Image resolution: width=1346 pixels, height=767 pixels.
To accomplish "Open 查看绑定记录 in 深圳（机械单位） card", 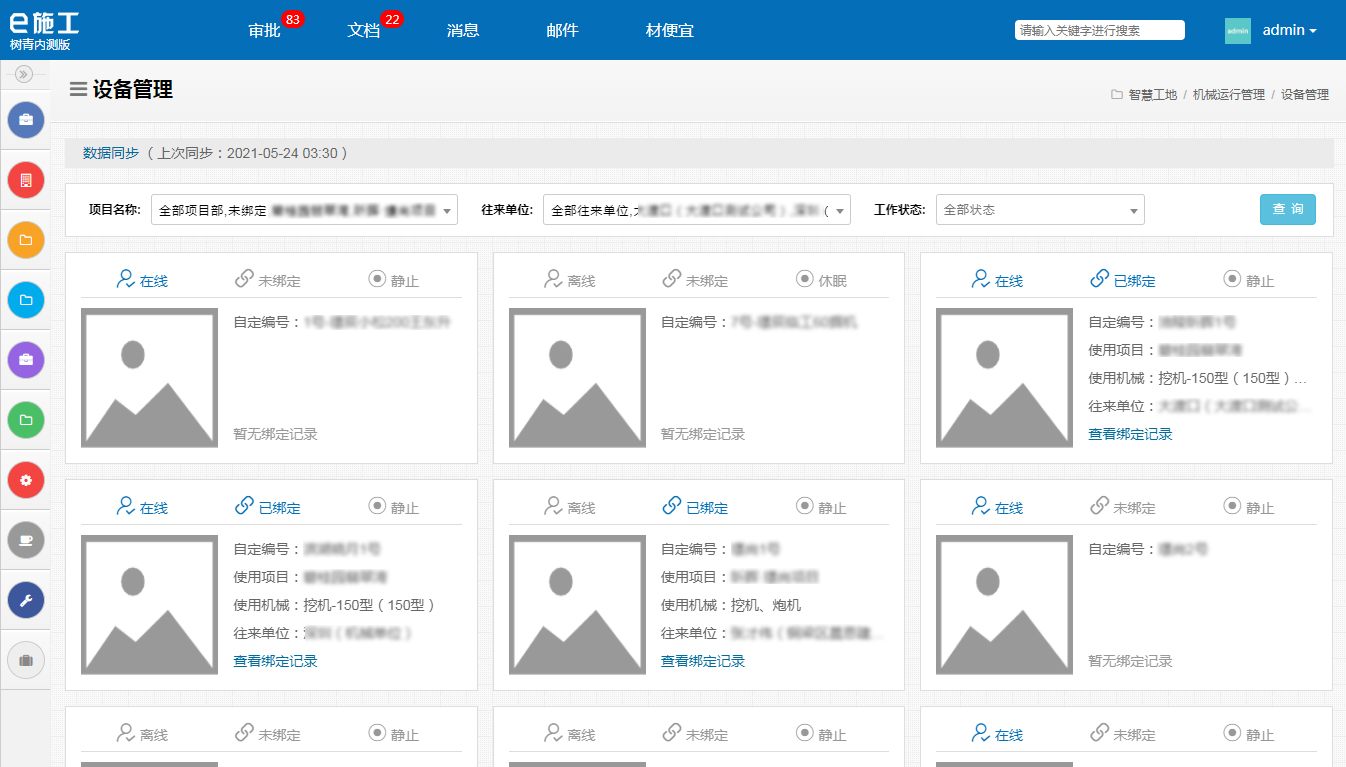I will pyautogui.click(x=276, y=661).
